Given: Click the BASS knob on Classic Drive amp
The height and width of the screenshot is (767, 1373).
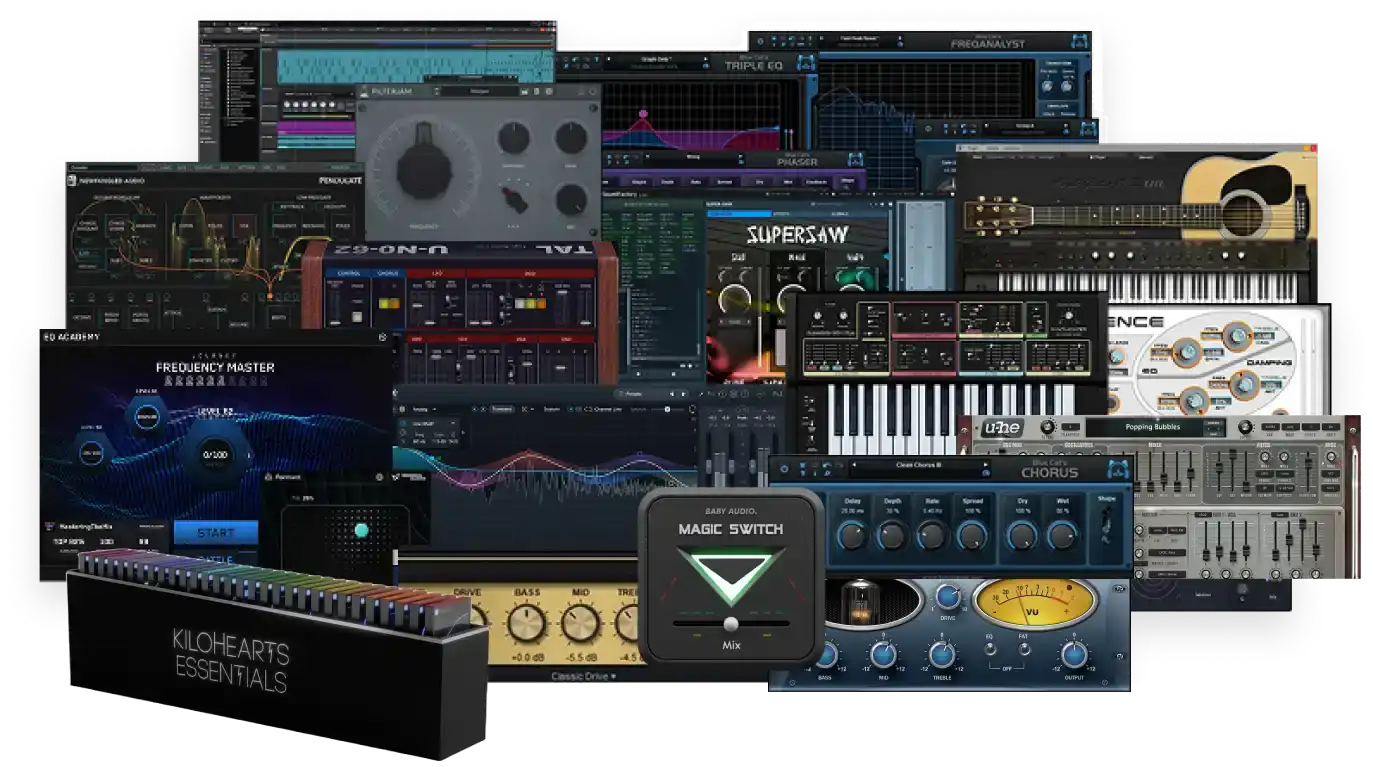Looking at the screenshot, I should [x=525, y=623].
